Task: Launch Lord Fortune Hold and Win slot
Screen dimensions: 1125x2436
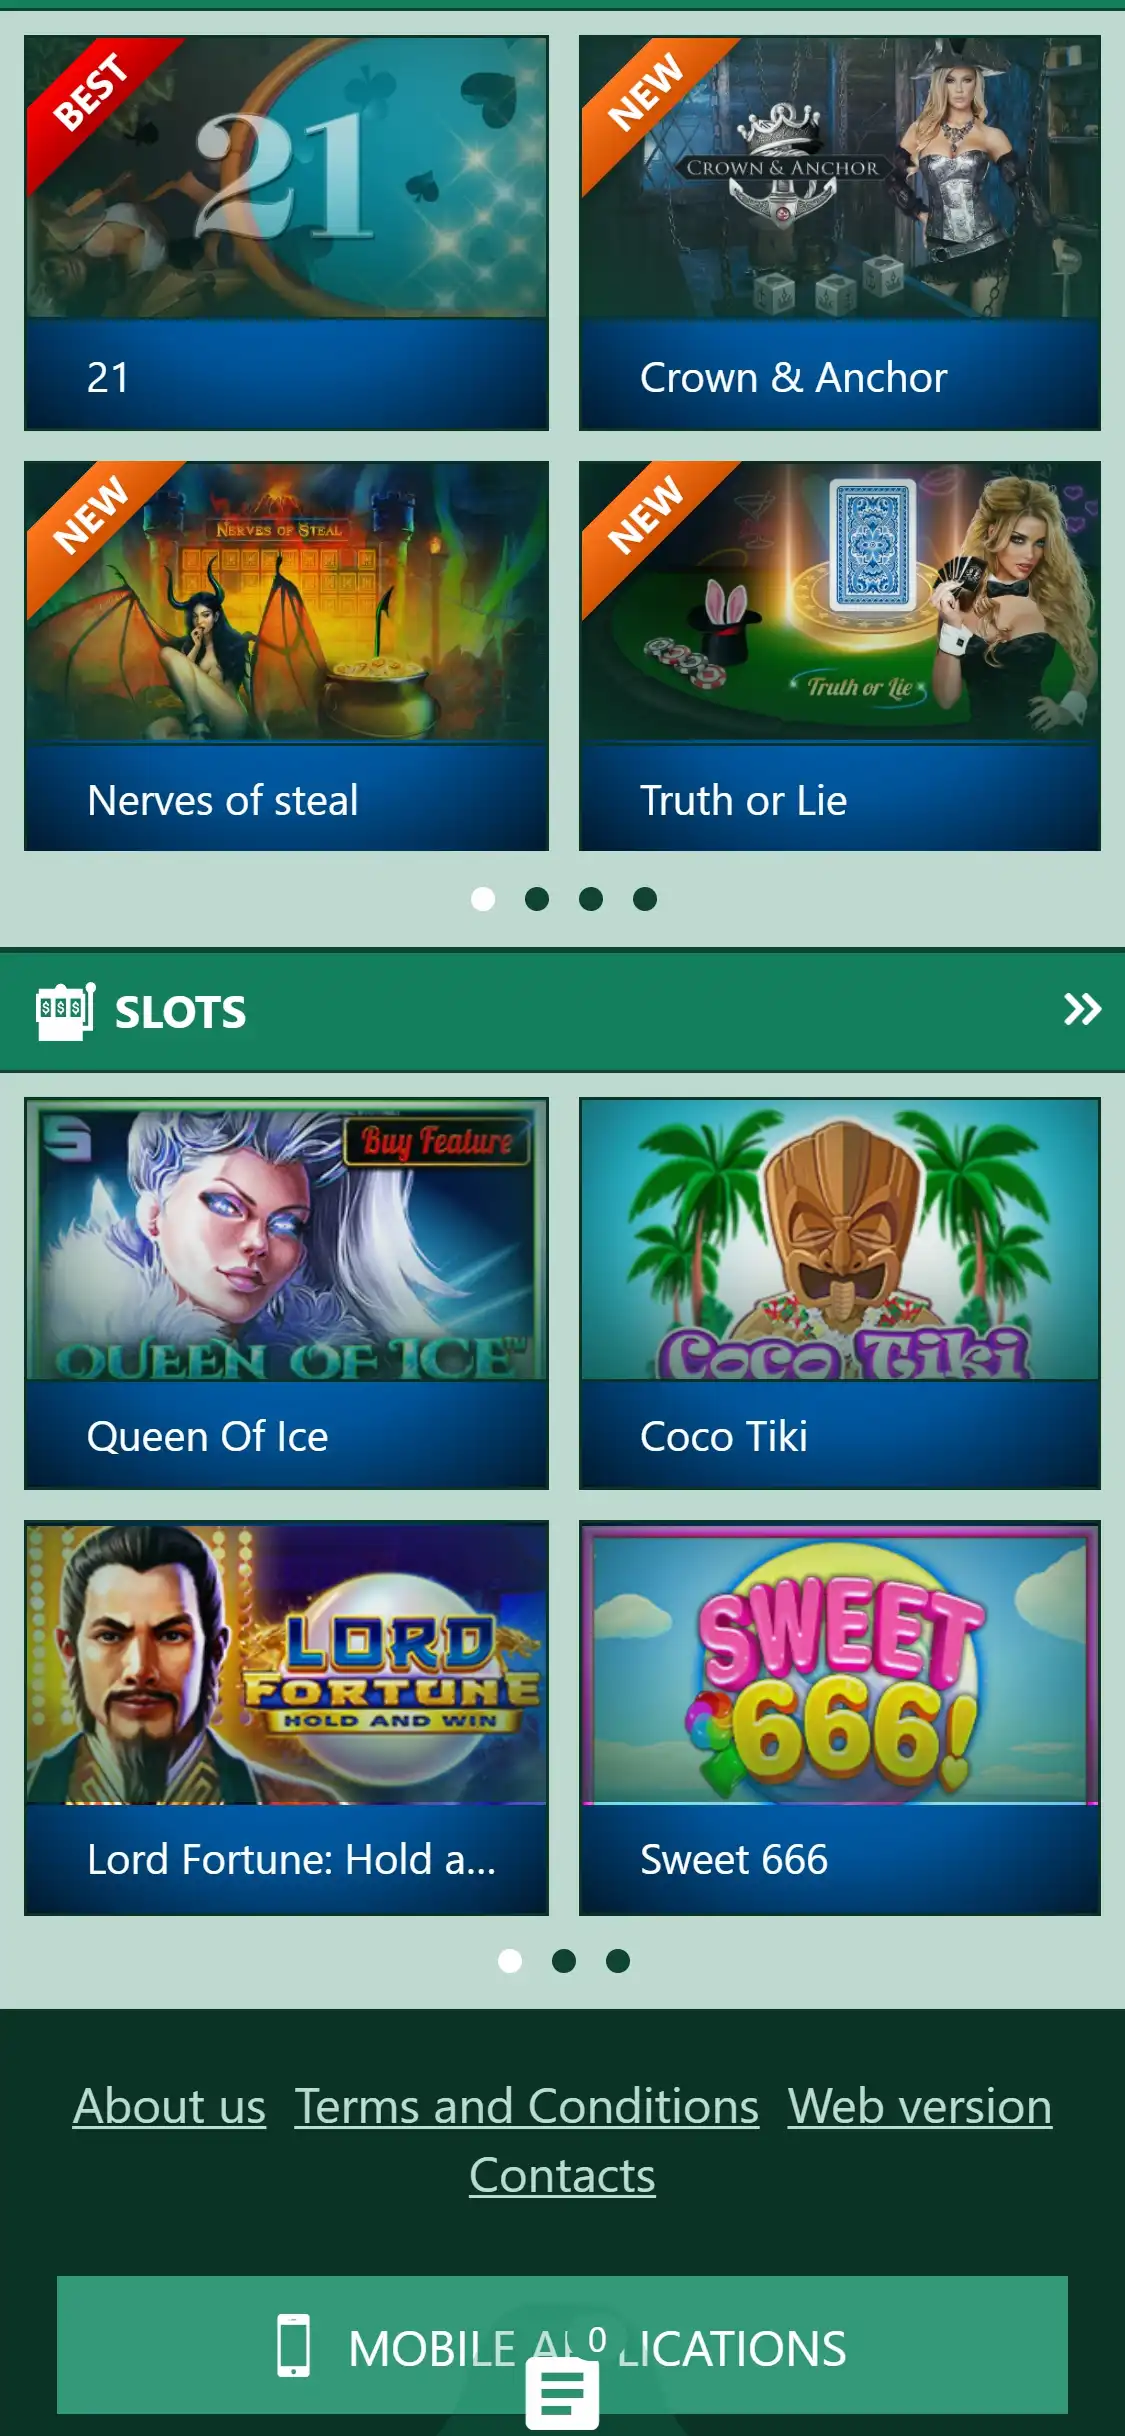Action: (287, 1718)
